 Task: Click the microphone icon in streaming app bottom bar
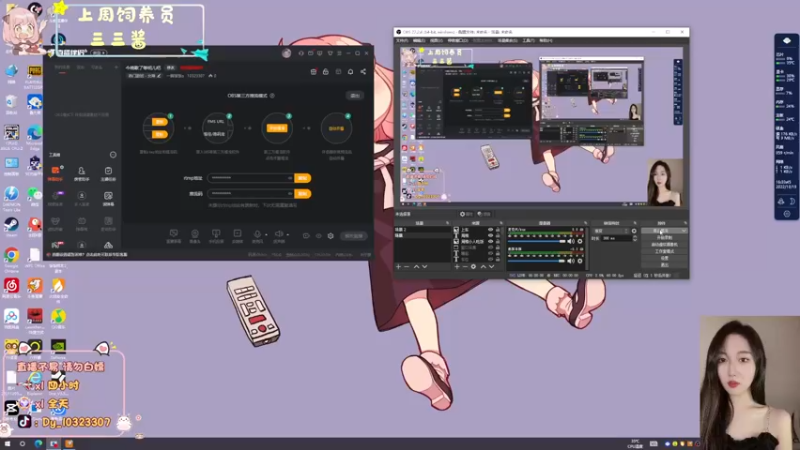pos(257,234)
